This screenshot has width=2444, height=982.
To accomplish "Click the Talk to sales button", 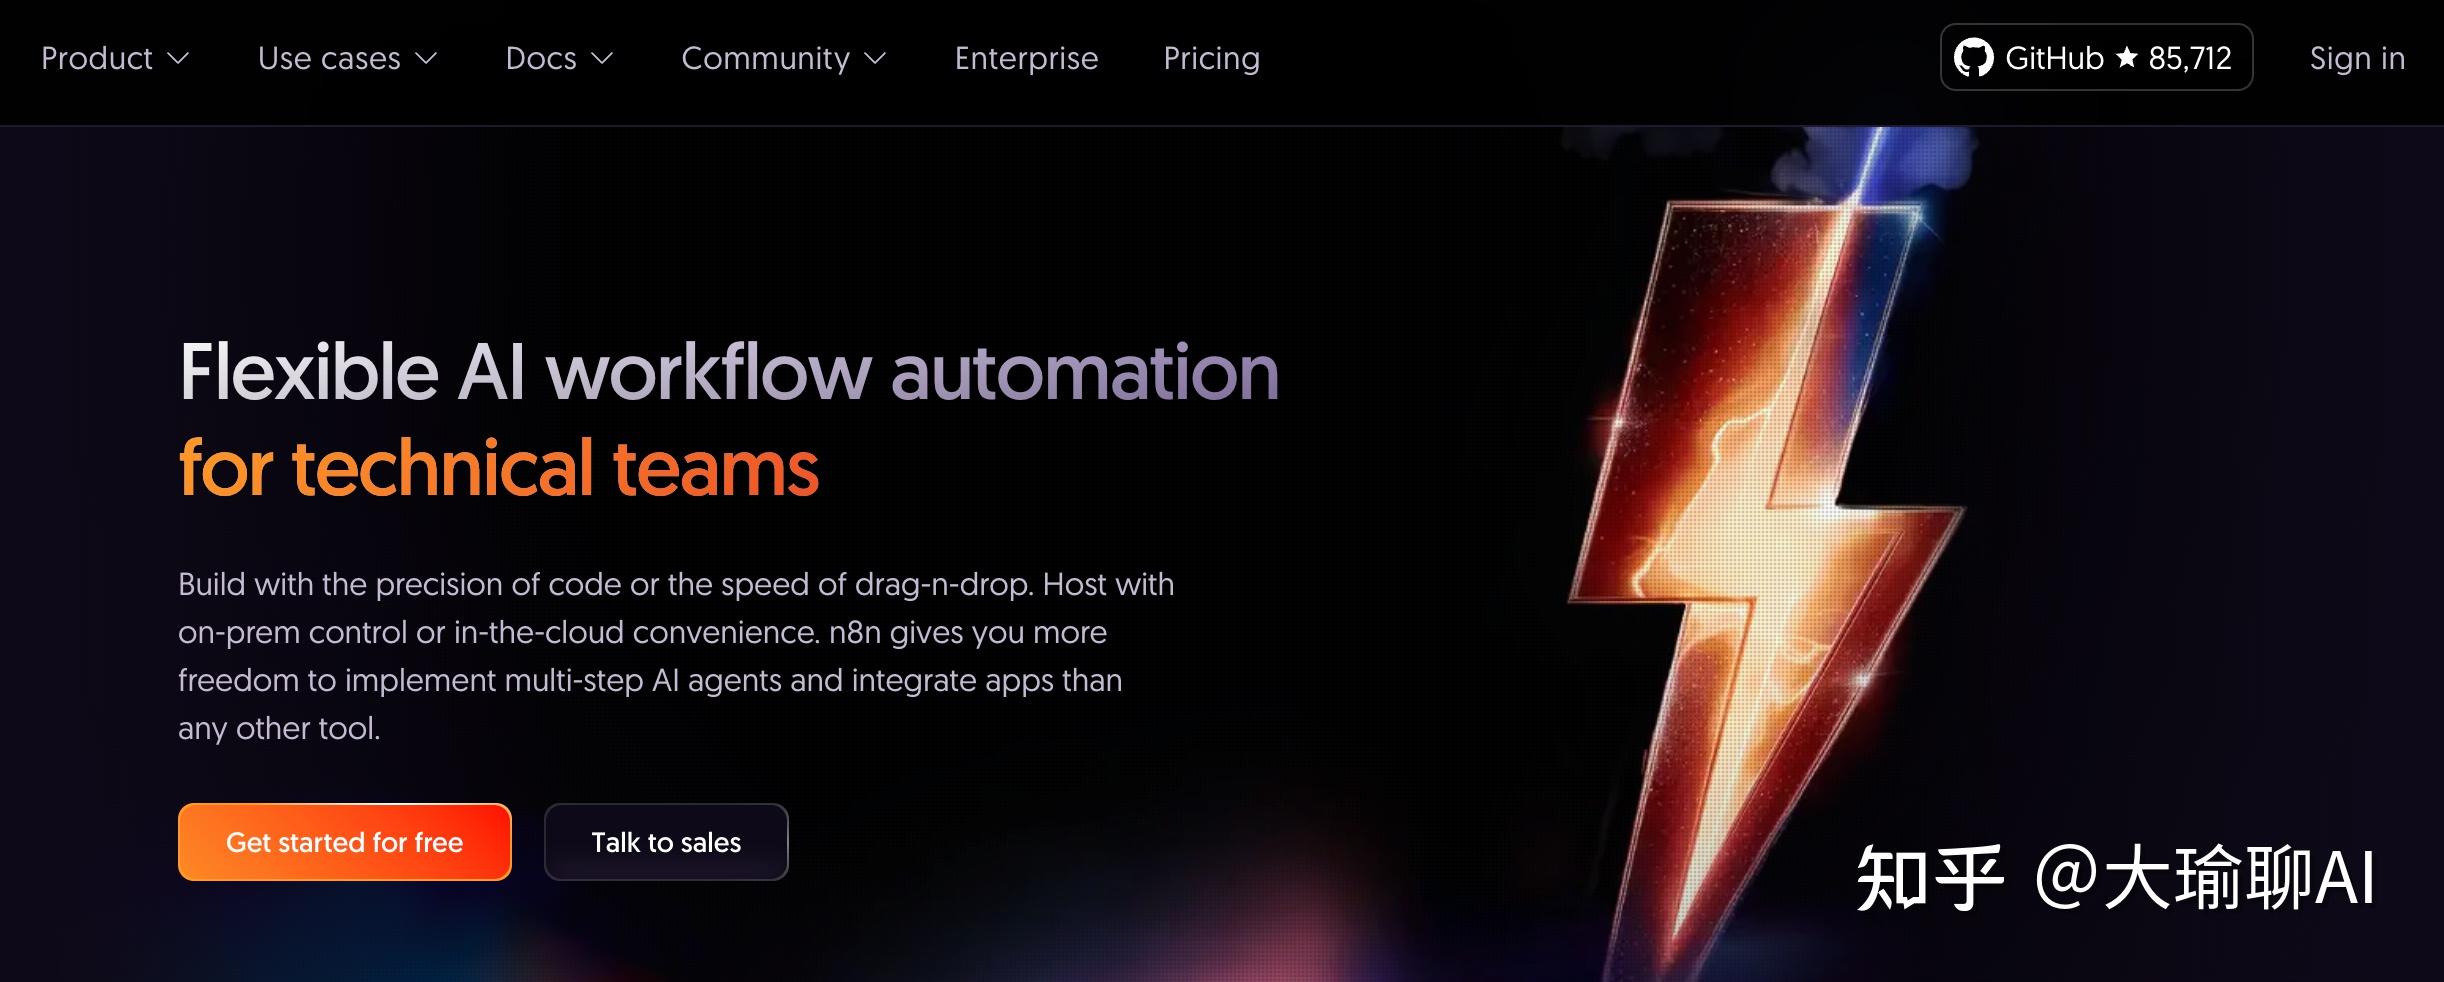I will coord(666,842).
